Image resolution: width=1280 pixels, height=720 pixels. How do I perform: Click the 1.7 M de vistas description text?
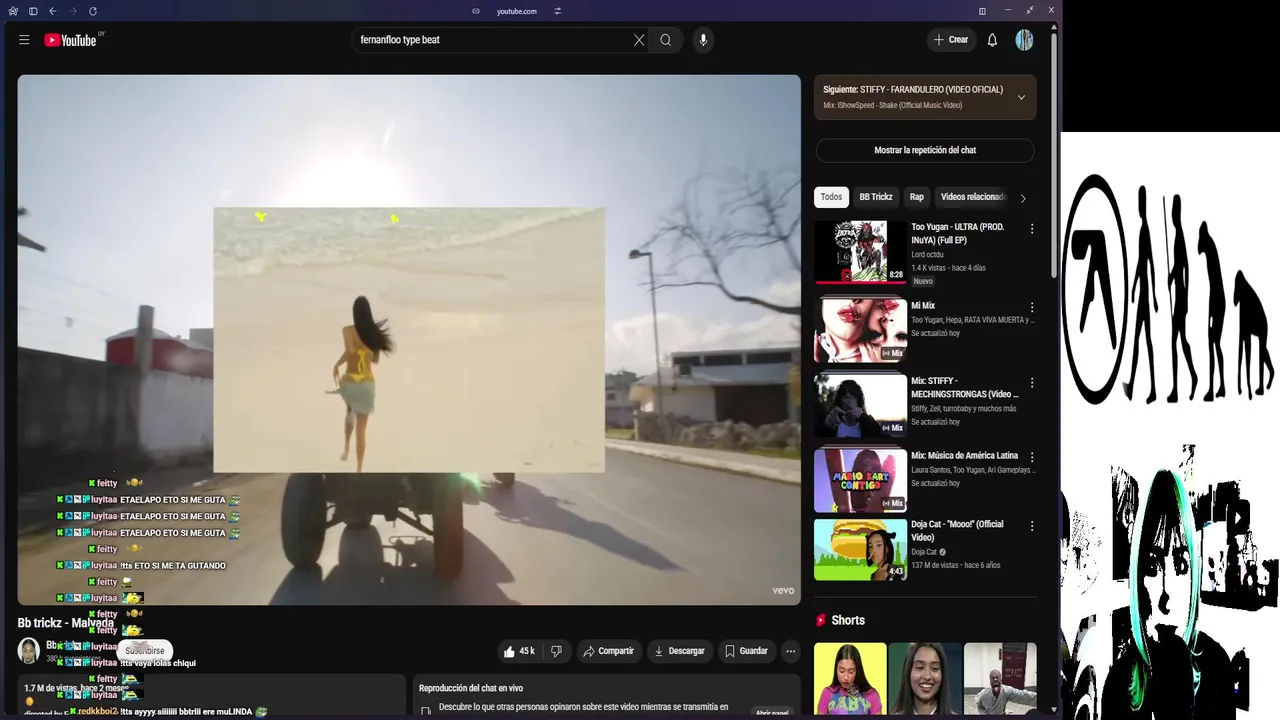point(76,689)
